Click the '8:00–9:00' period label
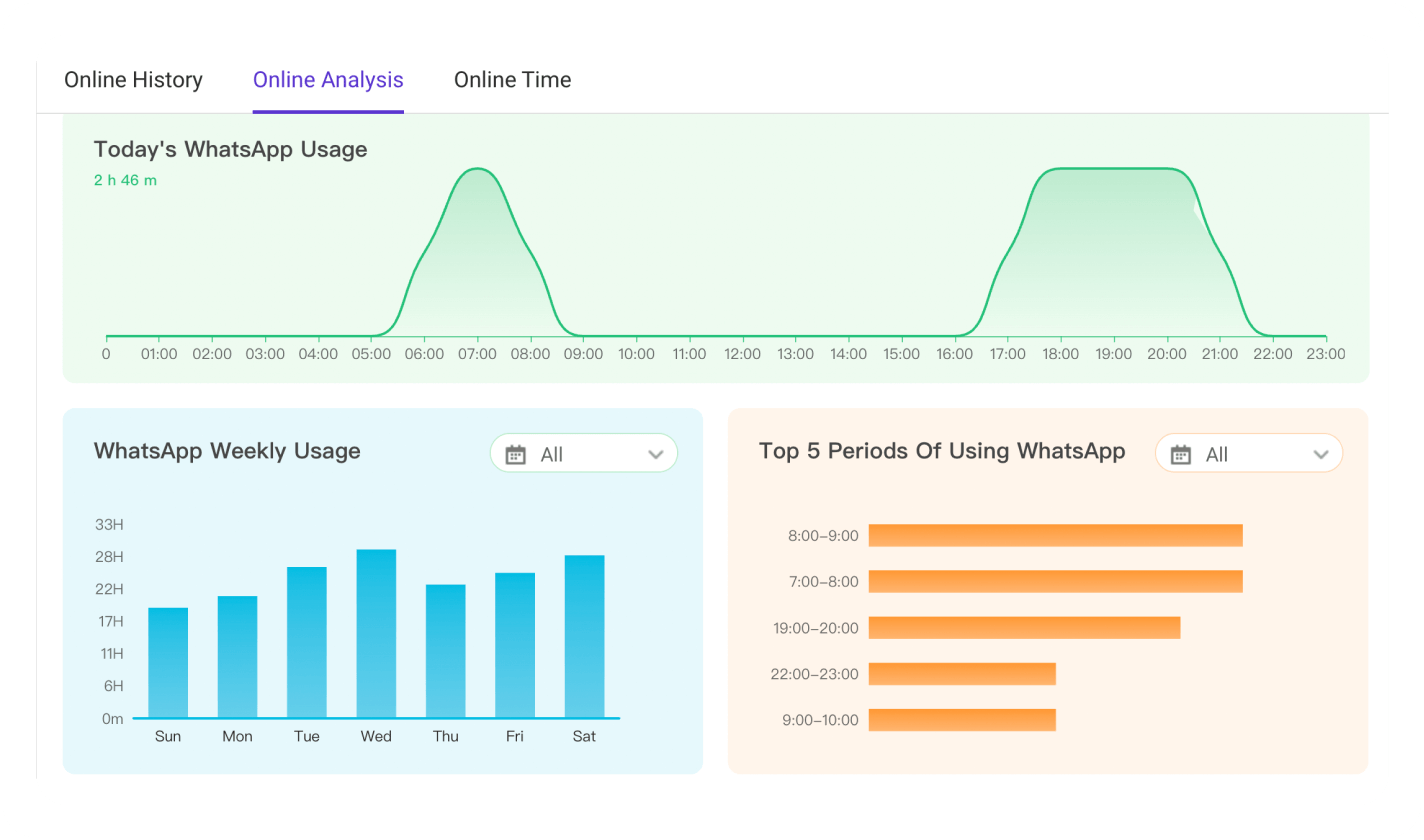This screenshot has height=840, width=1424. [823, 536]
